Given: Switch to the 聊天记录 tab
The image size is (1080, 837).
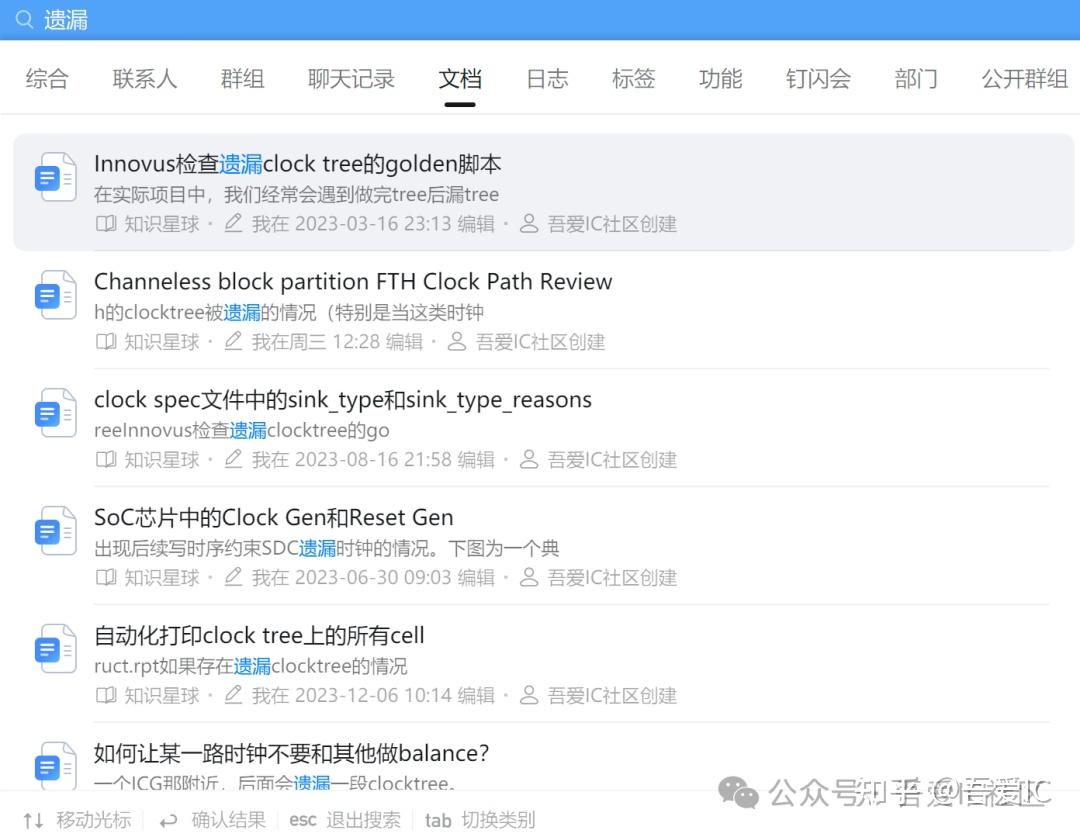Looking at the screenshot, I should [352, 79].
